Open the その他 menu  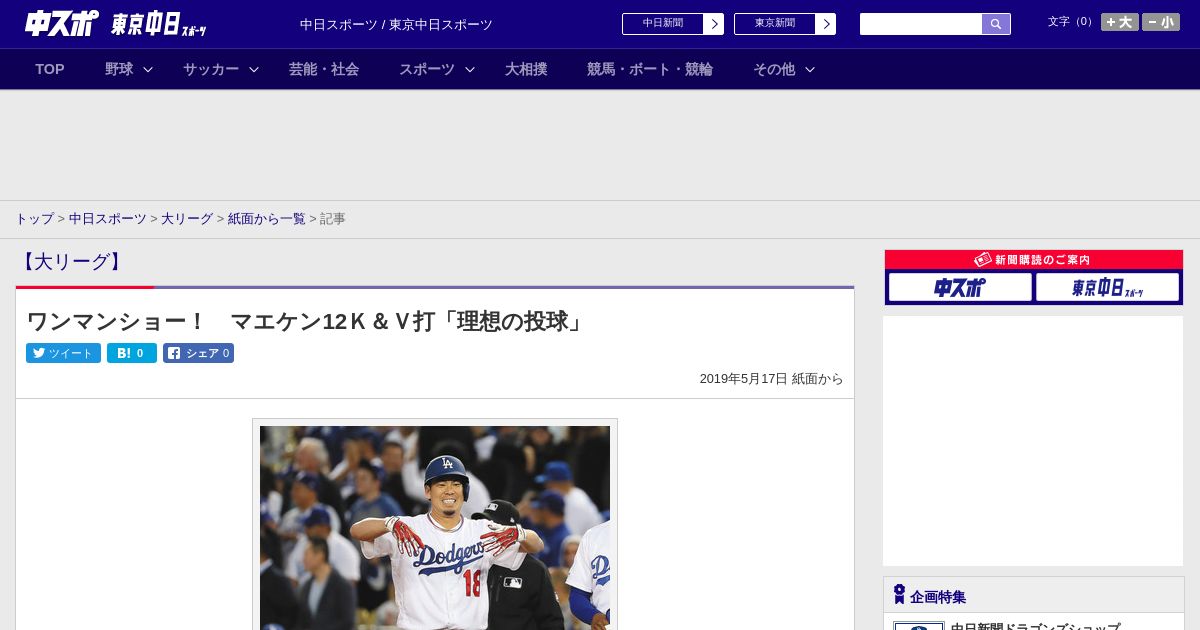(774, 69)
